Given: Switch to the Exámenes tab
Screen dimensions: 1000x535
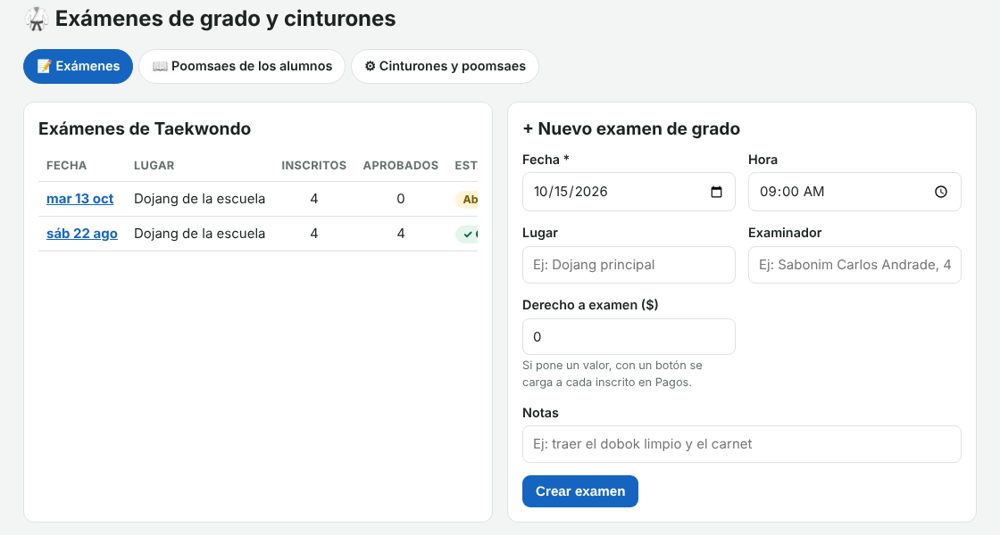Looking at the screenshot, I should 78,66.
